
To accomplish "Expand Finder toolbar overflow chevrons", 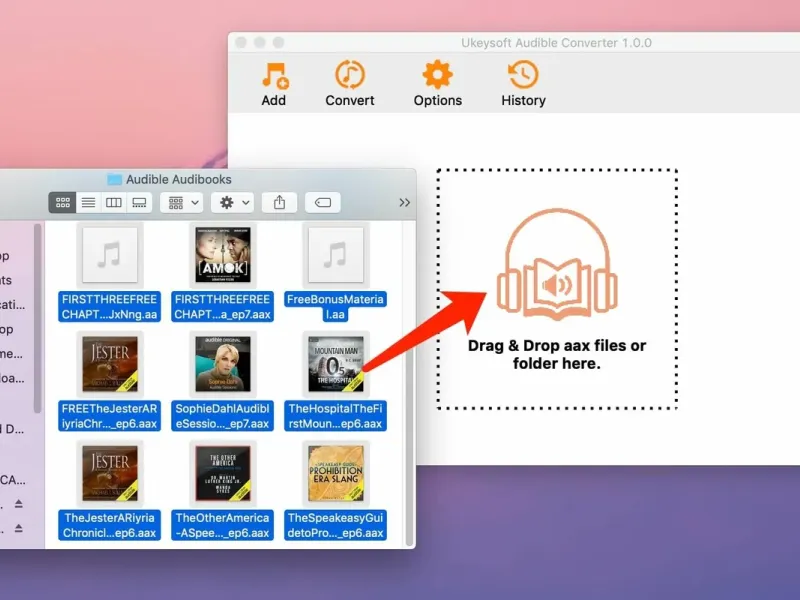I will (x=405, y=203).
